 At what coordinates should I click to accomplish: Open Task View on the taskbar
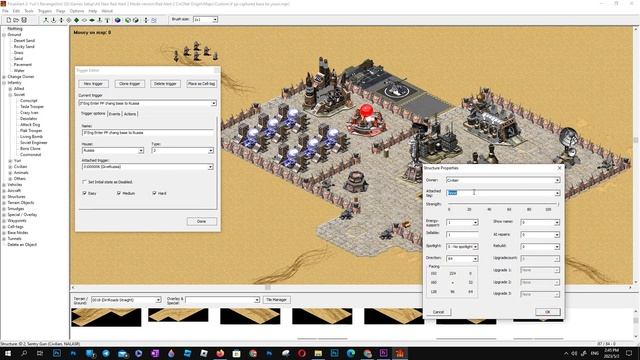point(40,353)
